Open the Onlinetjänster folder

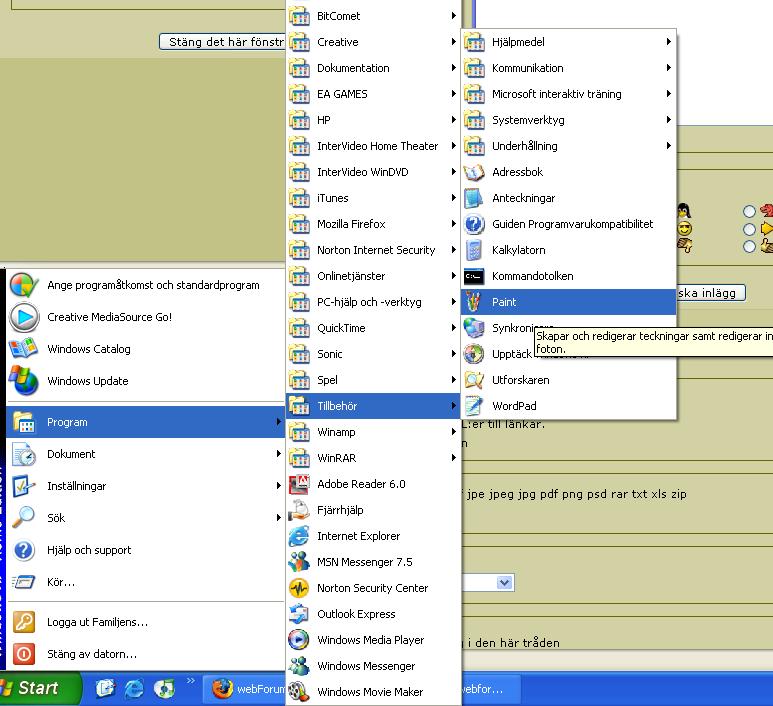pyautogui.click(x=373, y=276)
